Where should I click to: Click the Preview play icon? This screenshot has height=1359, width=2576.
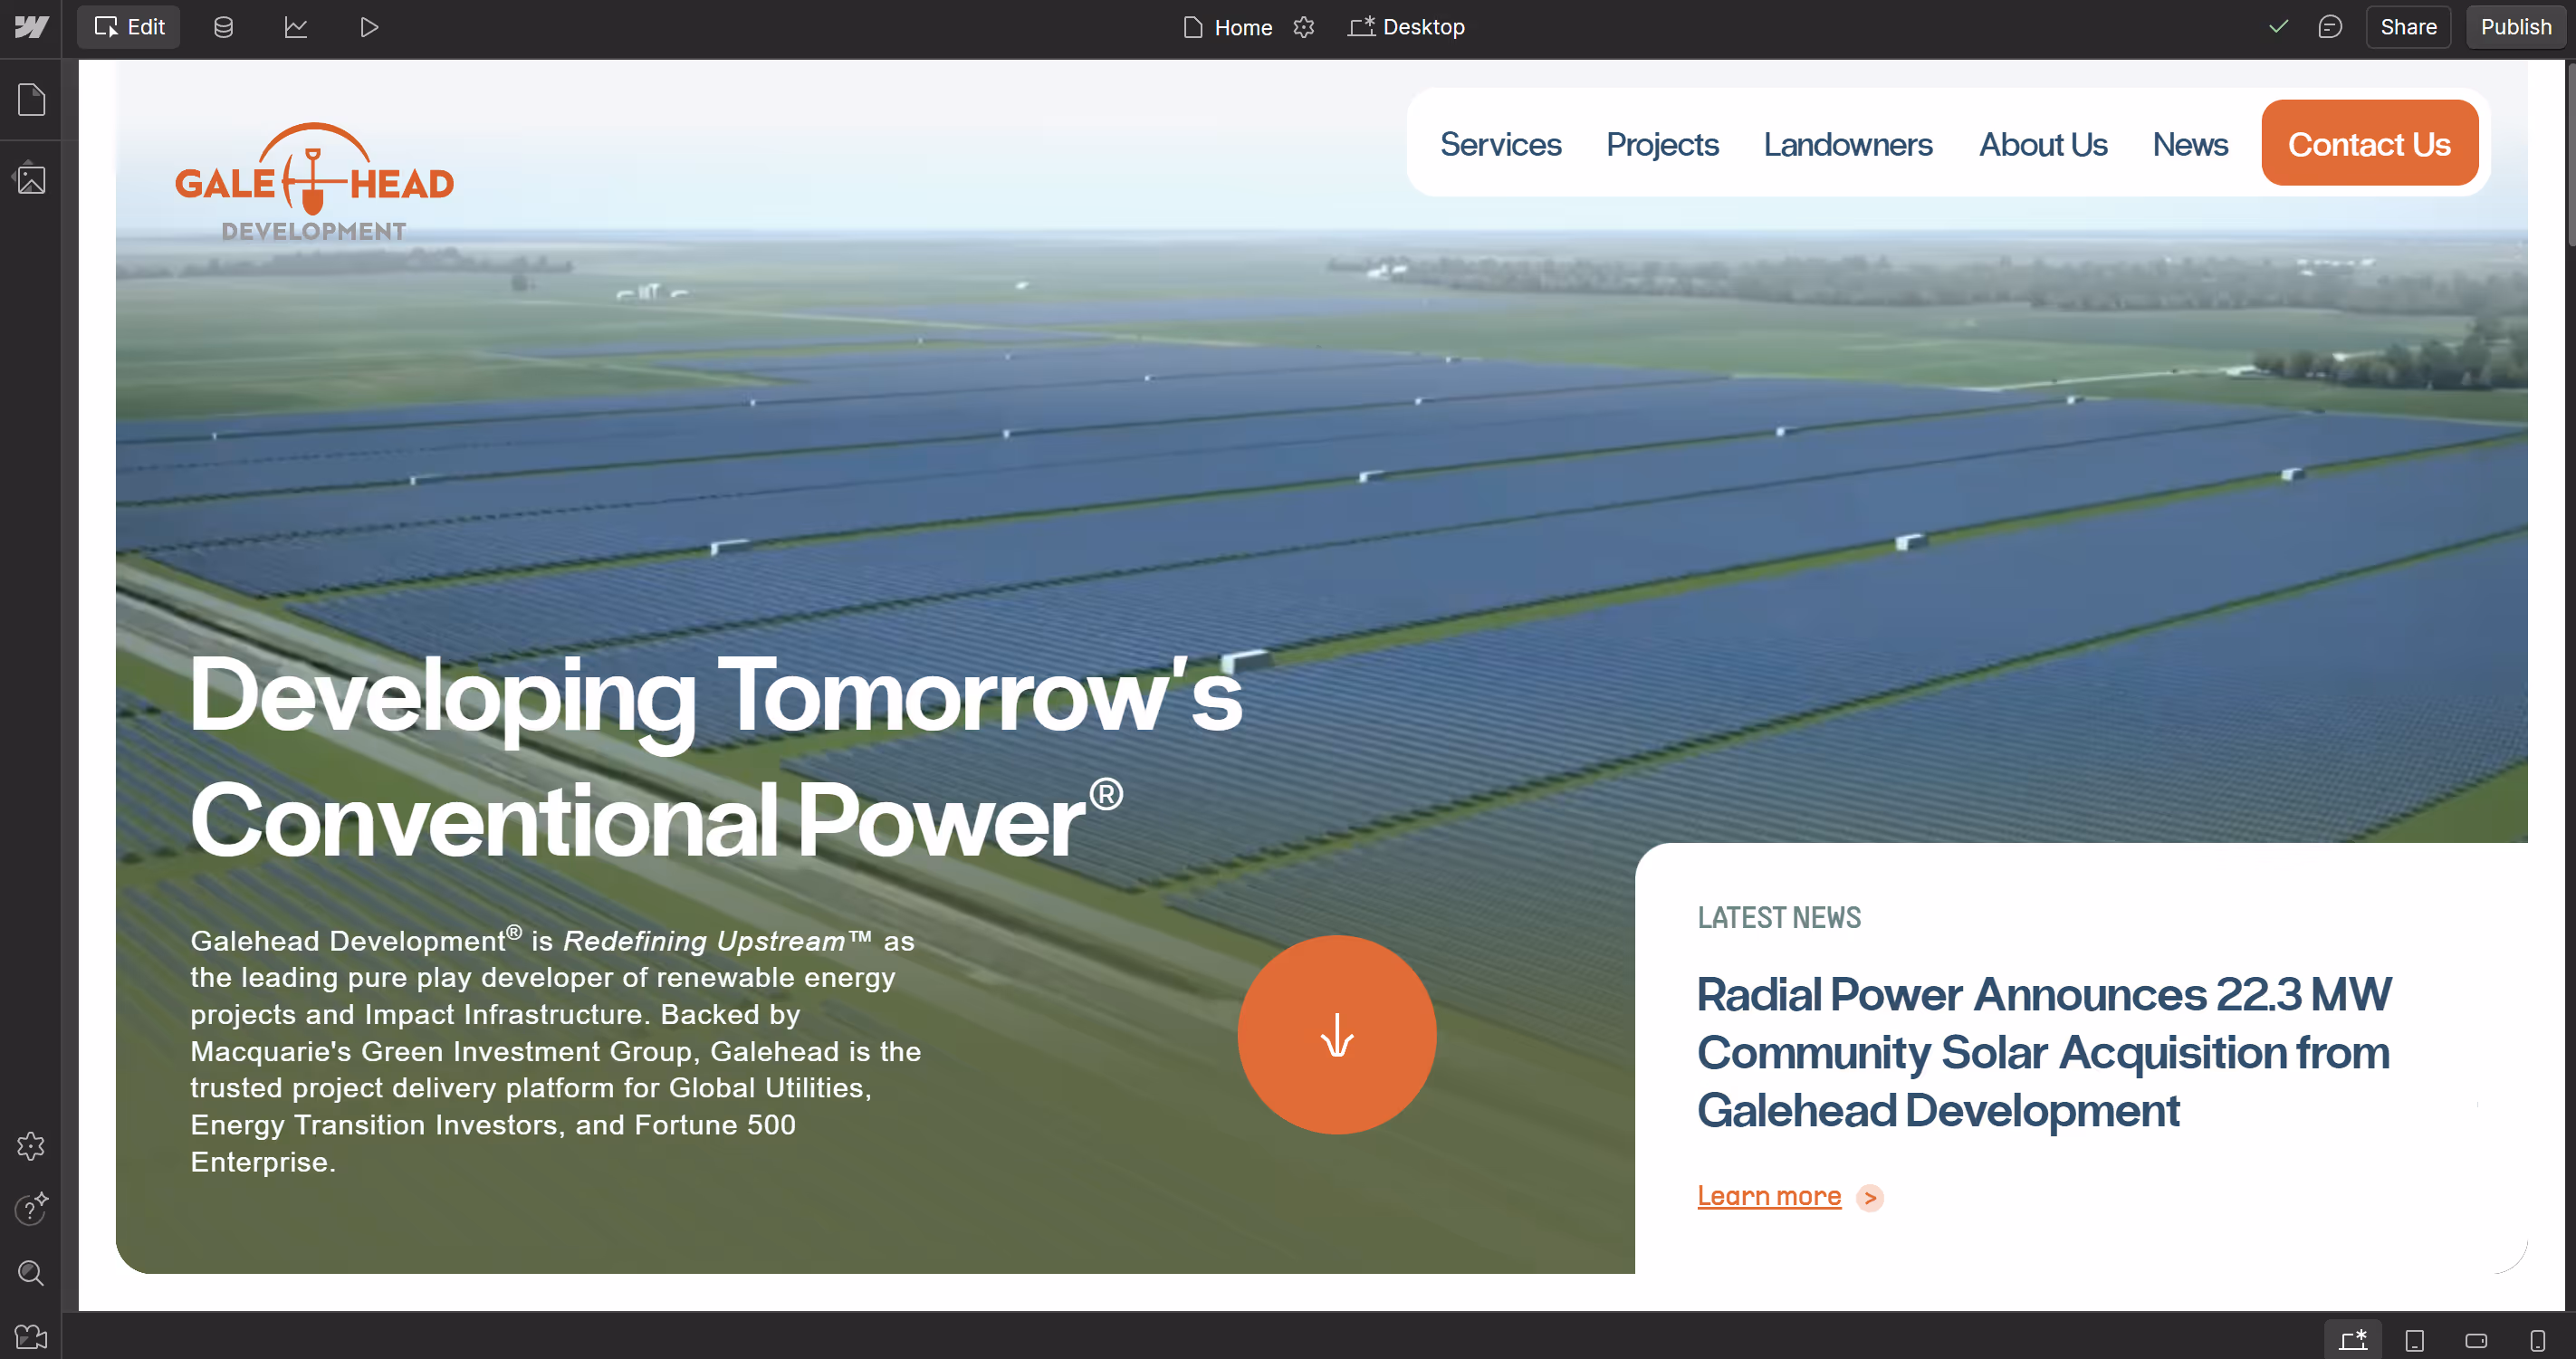pos(369,27)
